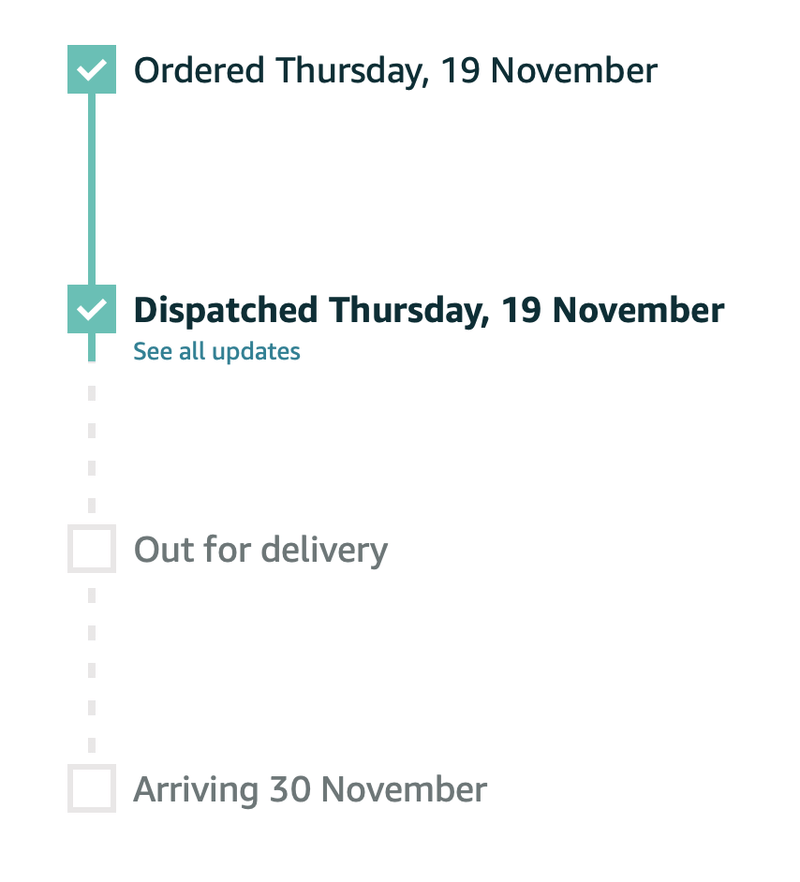Click the green checkmark beside Ordered
Image resolution: width=800 pixels, height=882 pixels.
91,70
